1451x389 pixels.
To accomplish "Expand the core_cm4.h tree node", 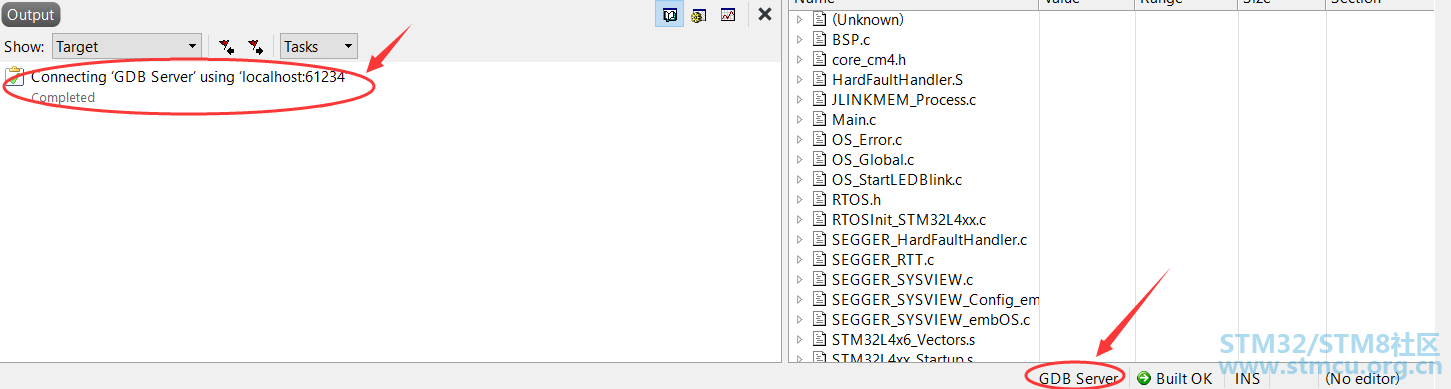I will (799, 59).
